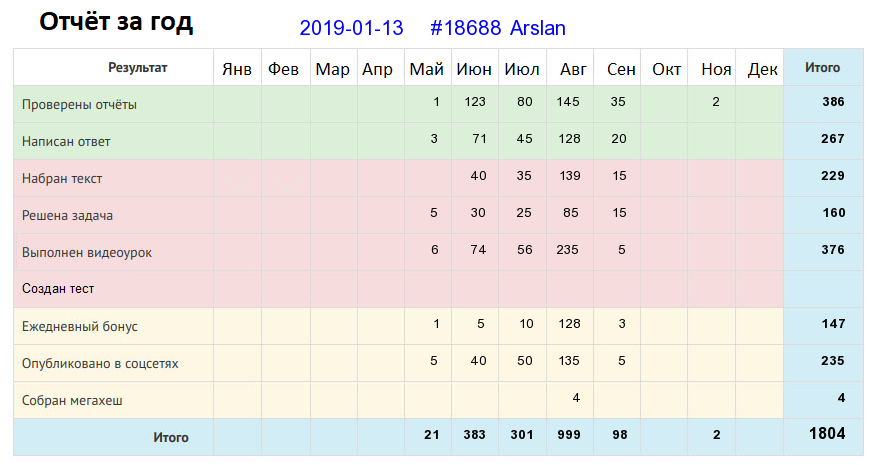This screenshot has width=871, height=465.
Task: Select the Создан тест row label
Action: click(58, 289)
